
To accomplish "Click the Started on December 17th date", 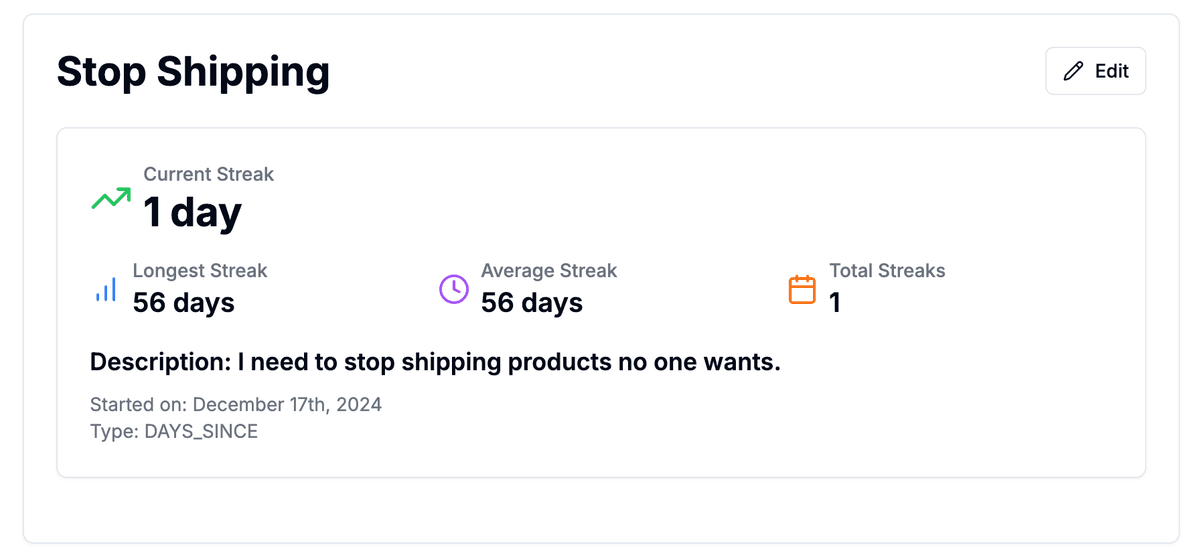I will tap(236, 404).
